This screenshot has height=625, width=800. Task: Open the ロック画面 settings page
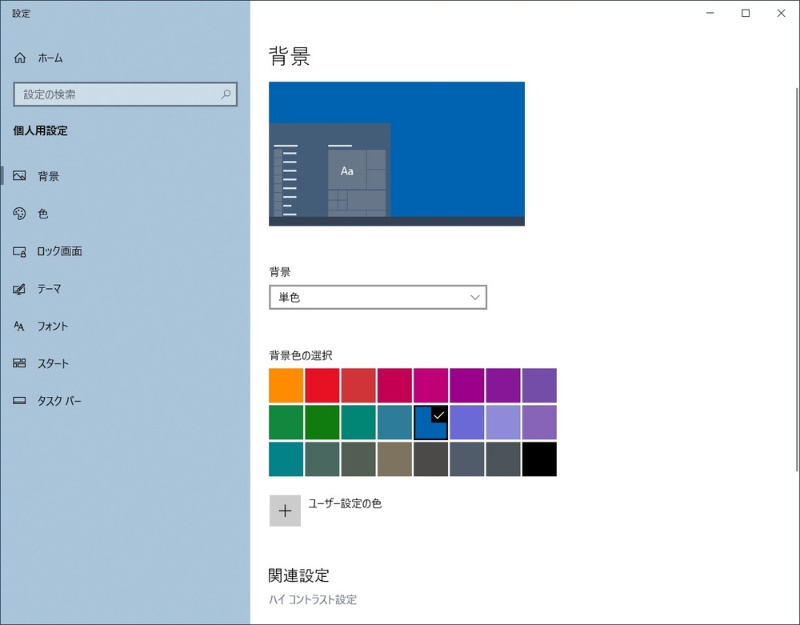click(59, 251)
